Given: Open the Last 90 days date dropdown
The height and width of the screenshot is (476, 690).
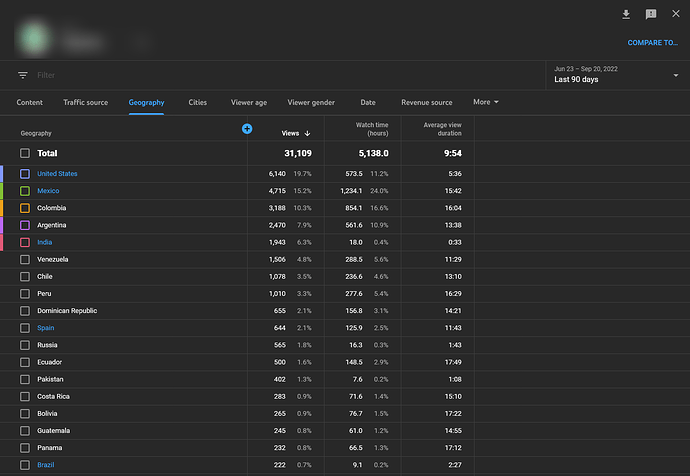Looking at the screenshot, I should [x=616, y=75].
